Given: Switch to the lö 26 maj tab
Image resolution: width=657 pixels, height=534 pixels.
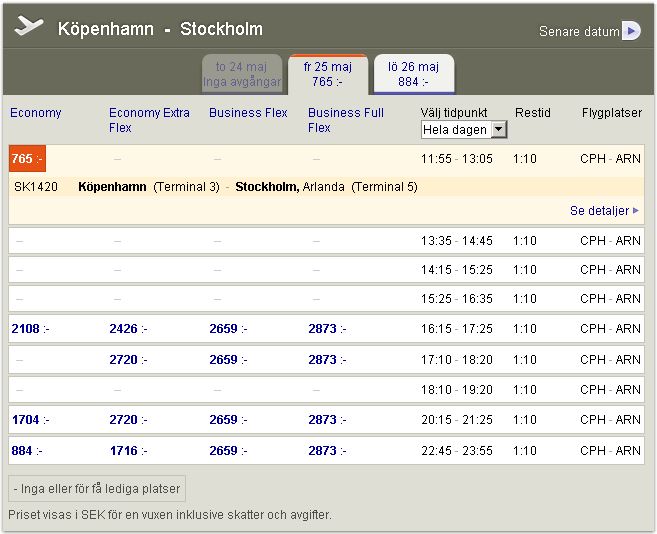Looking at the screenshot, I should 413,74.
